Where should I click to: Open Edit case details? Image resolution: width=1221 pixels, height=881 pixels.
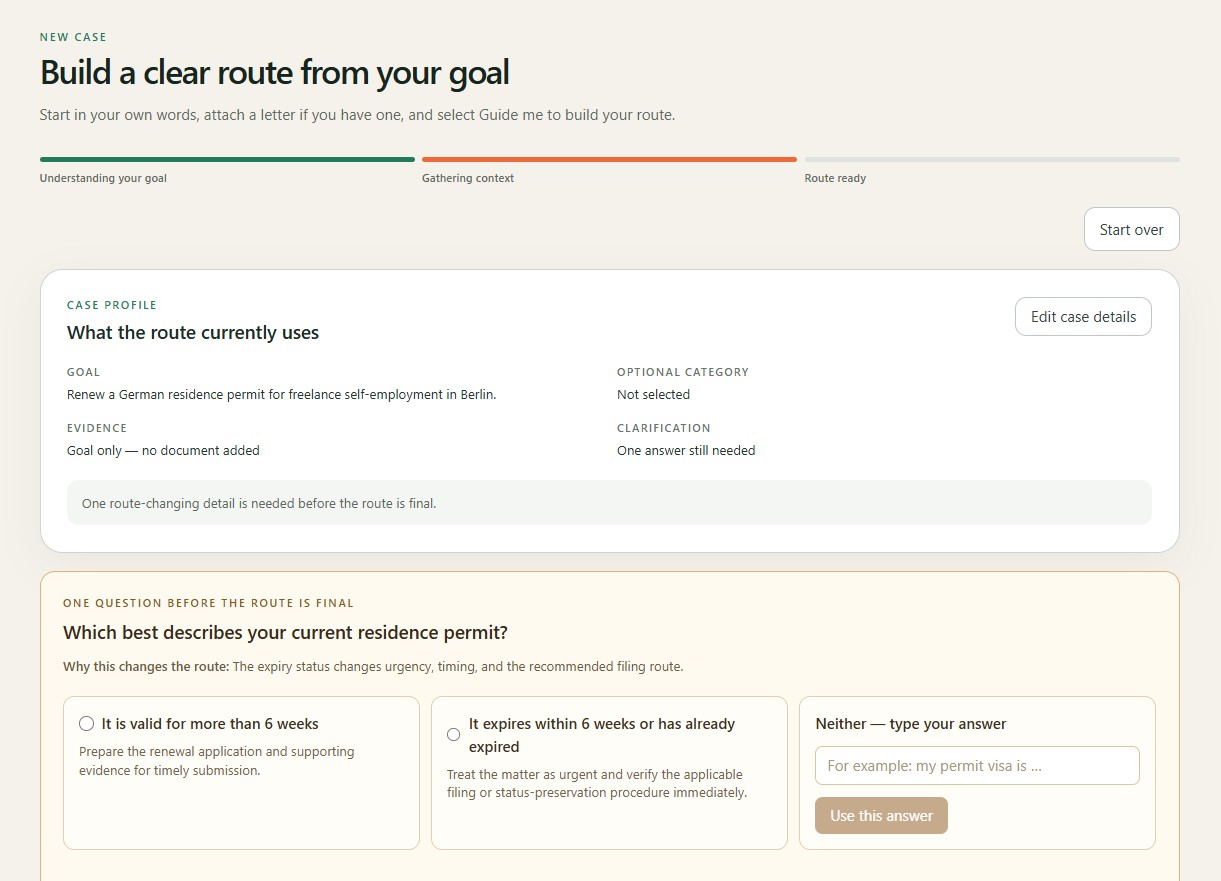(1083, 317)
